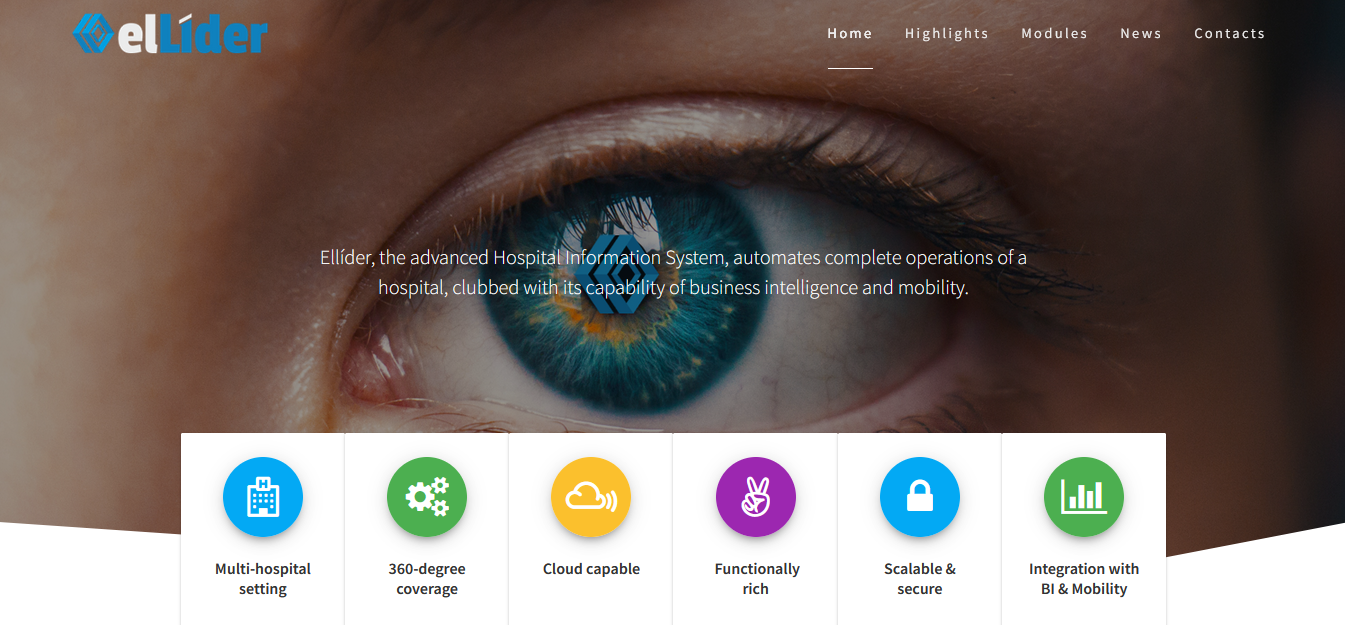Click the Scalable & secure label

click(920, 579)
